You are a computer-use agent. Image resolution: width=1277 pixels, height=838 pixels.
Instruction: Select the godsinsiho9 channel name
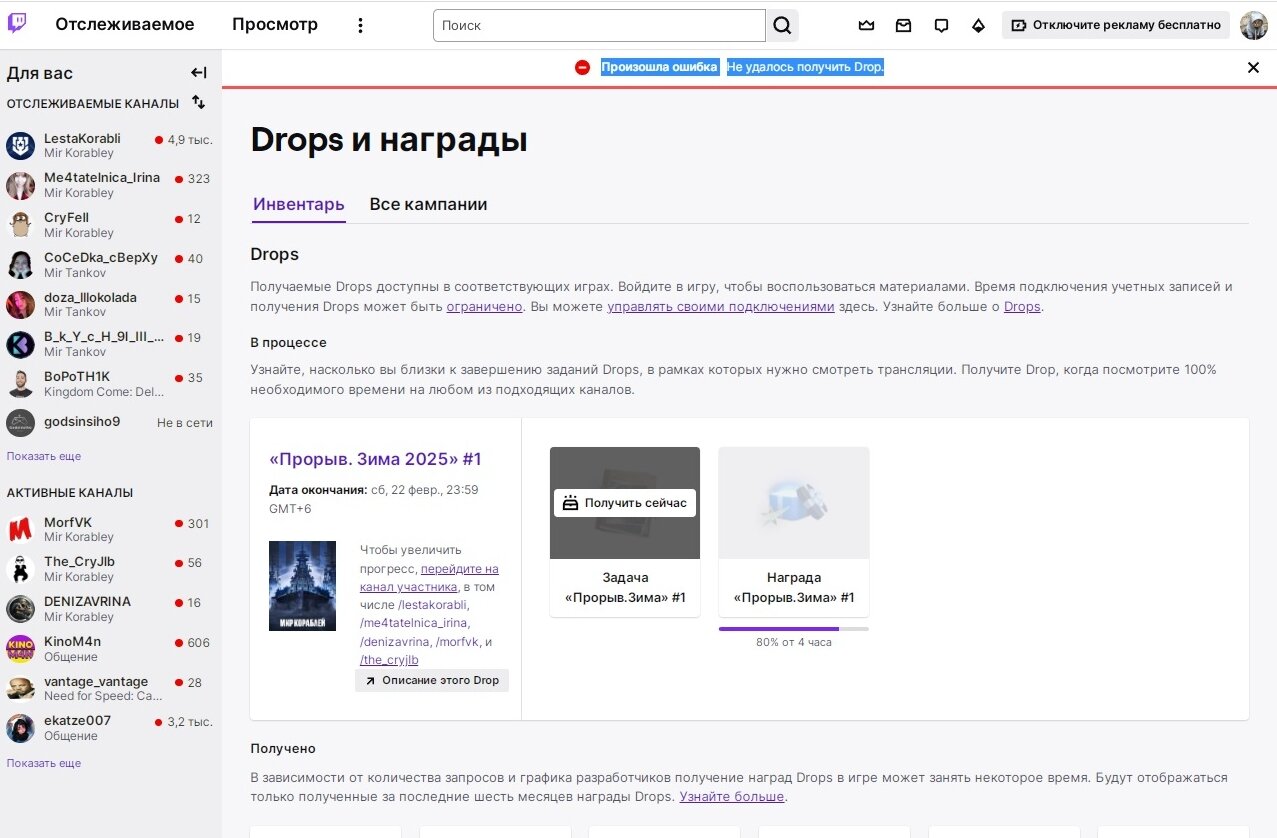click(x=82, y=422)
